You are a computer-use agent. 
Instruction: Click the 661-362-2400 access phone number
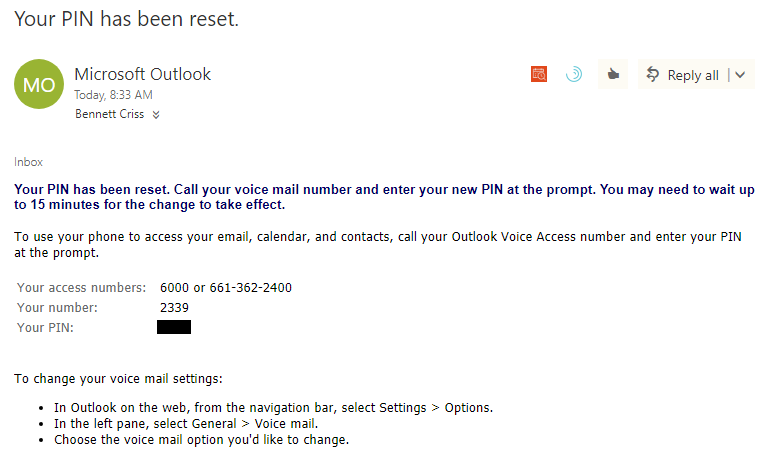tap(250, 288)
